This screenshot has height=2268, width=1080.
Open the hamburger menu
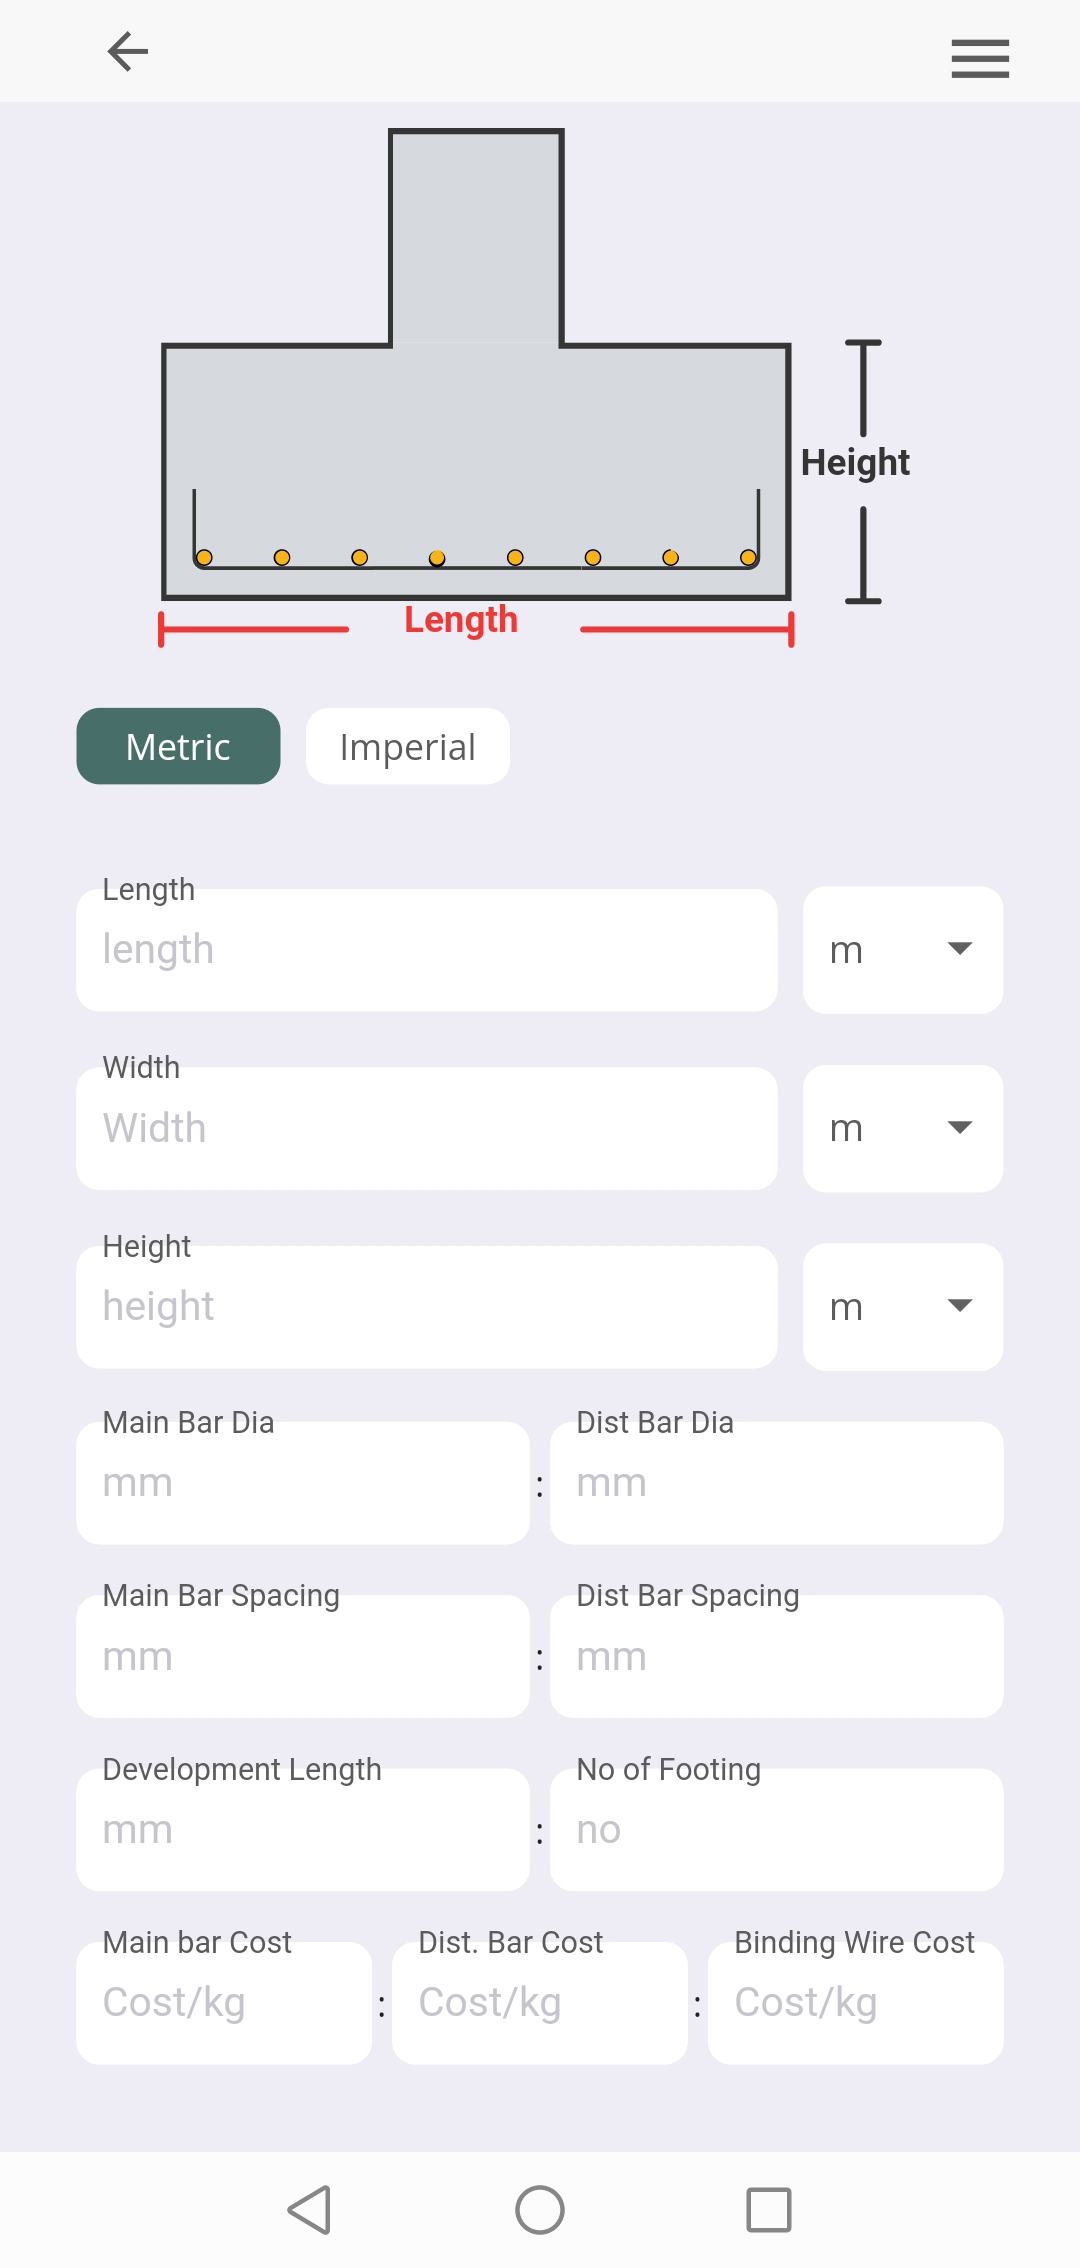(980, 58)
